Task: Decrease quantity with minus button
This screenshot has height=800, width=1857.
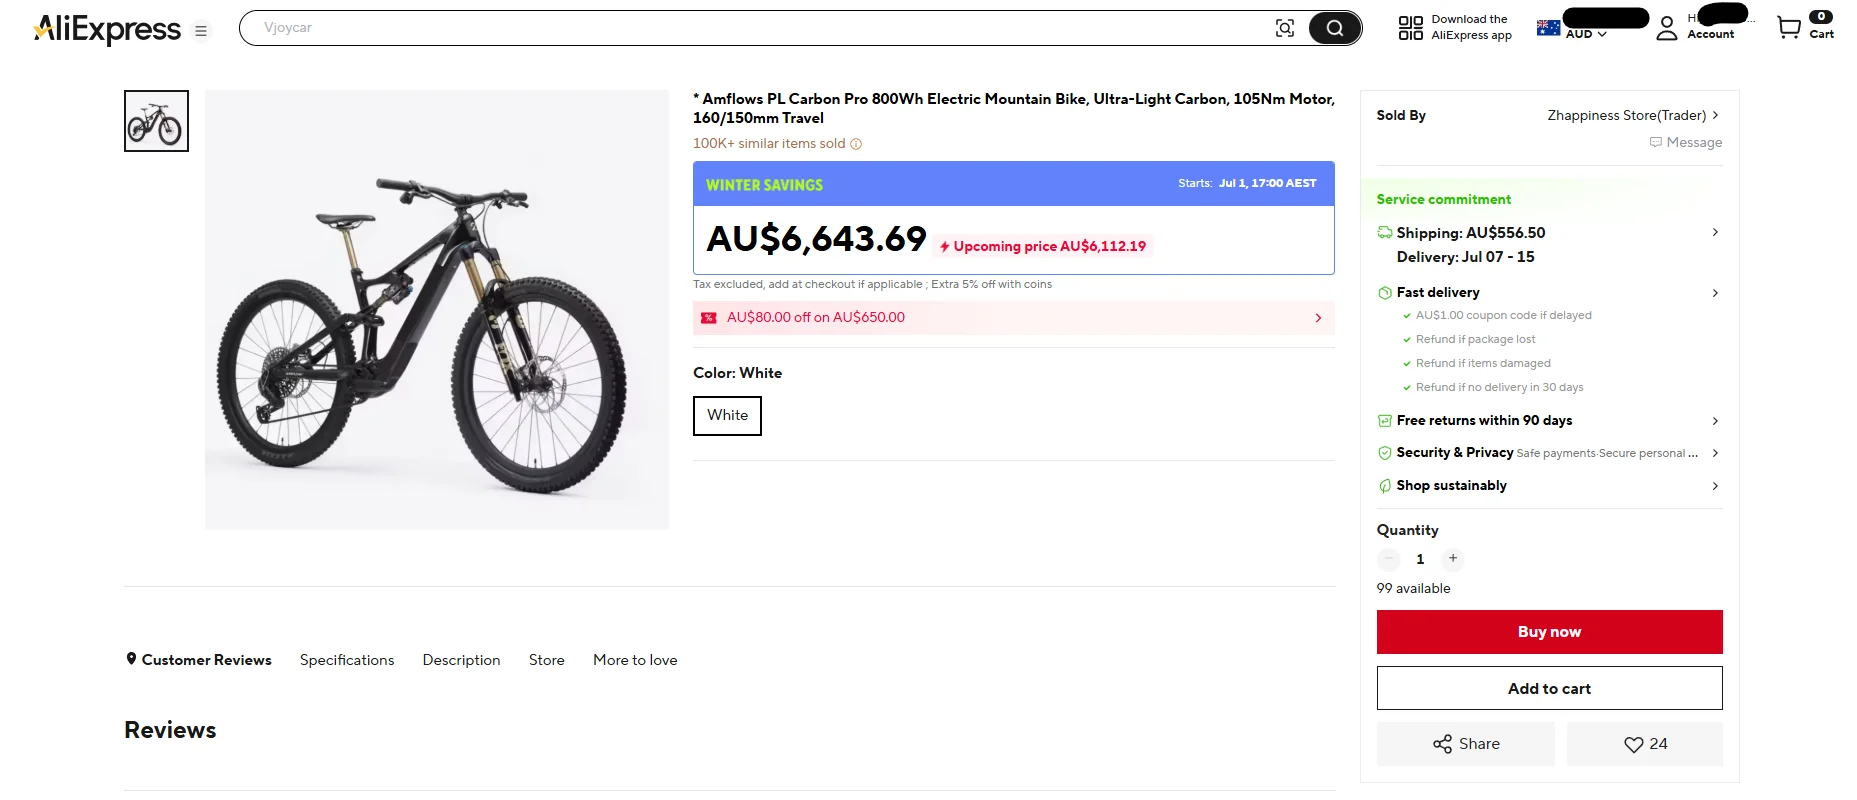Action: [x=1388, y=559]
